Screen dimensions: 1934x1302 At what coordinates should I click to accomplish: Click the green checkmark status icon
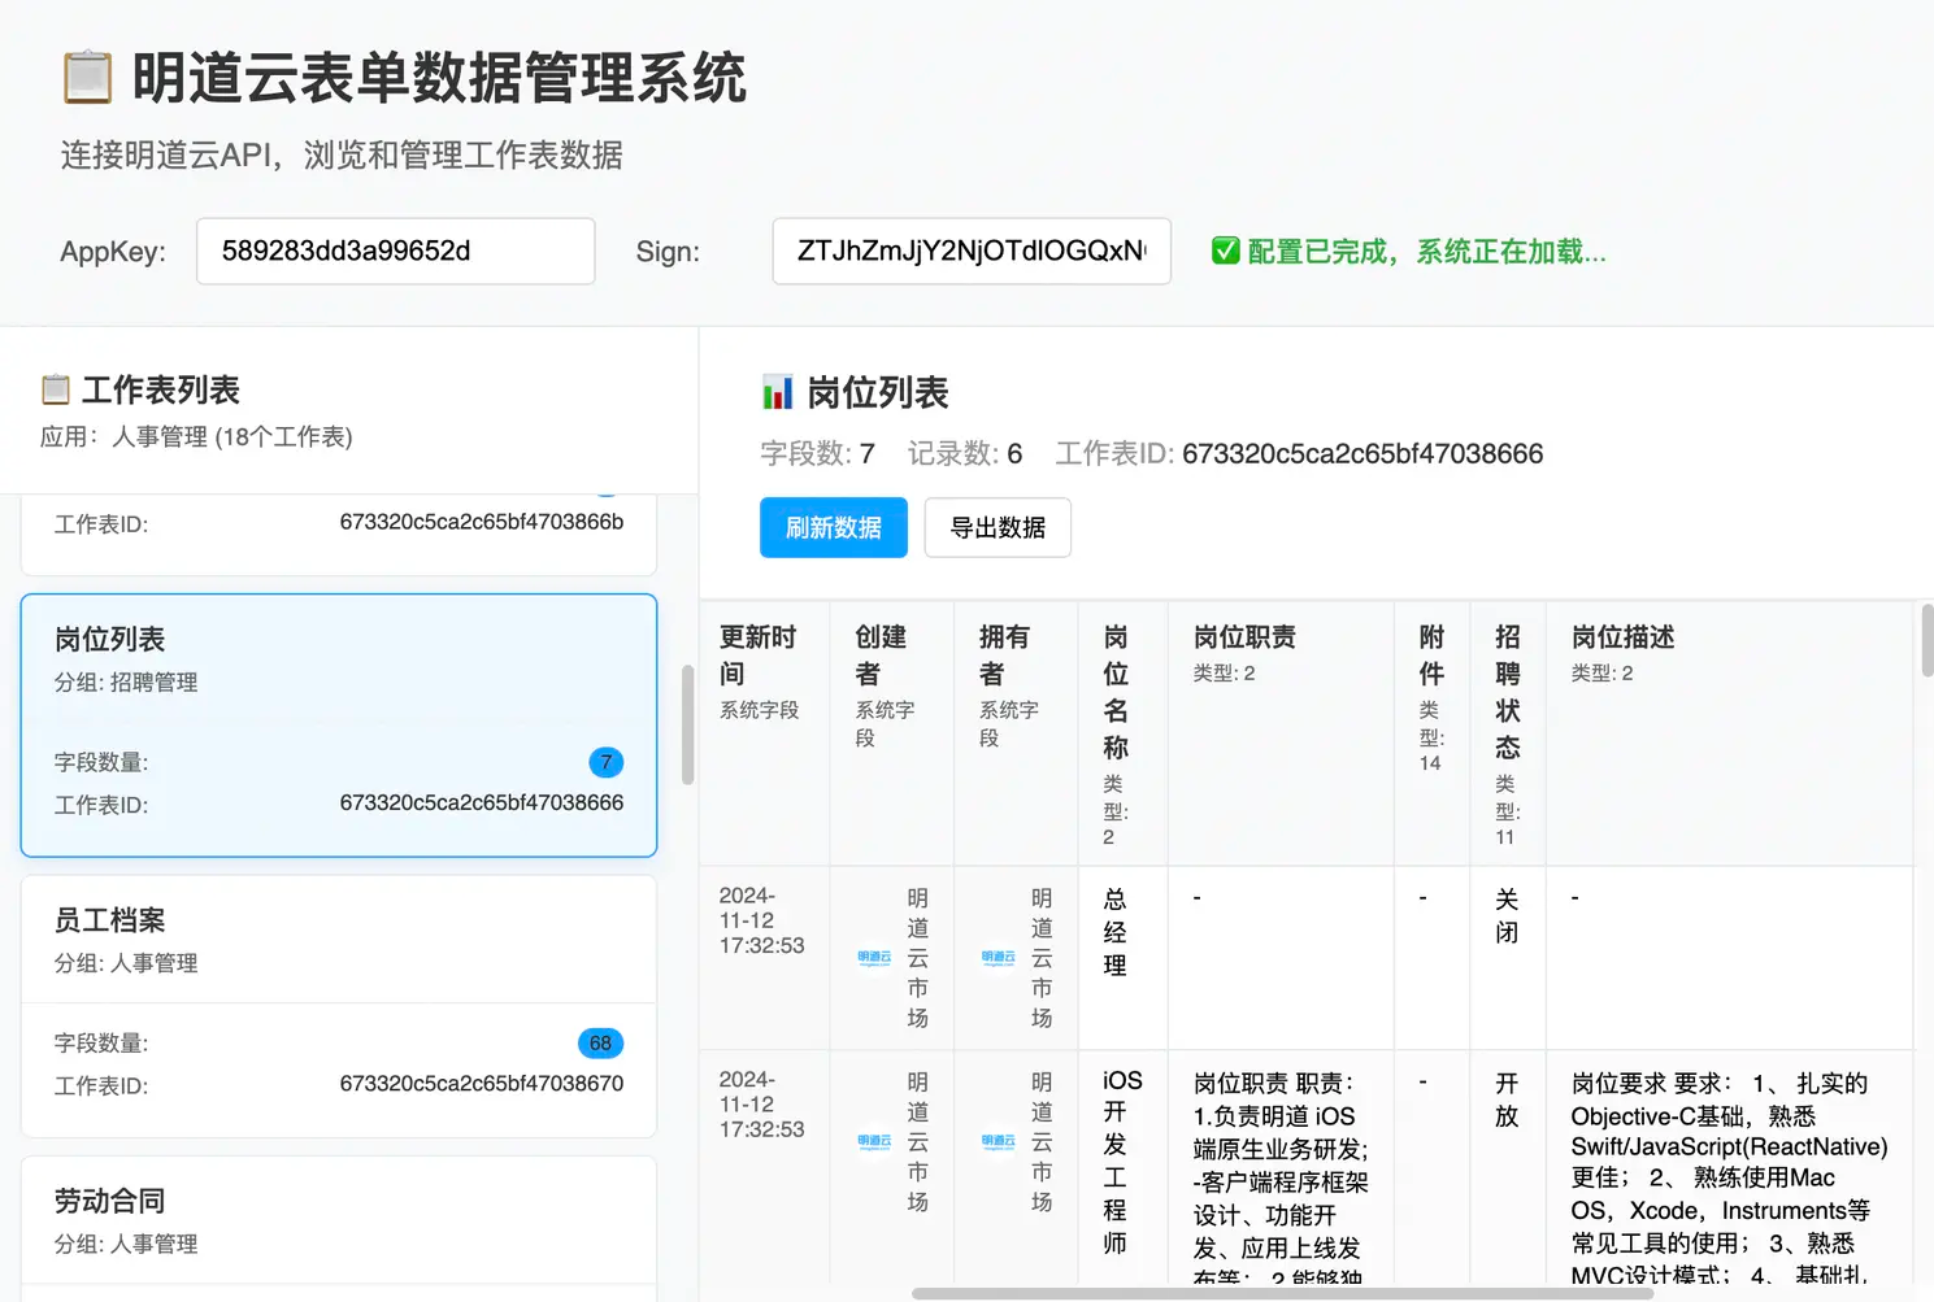click(1224, 251)
